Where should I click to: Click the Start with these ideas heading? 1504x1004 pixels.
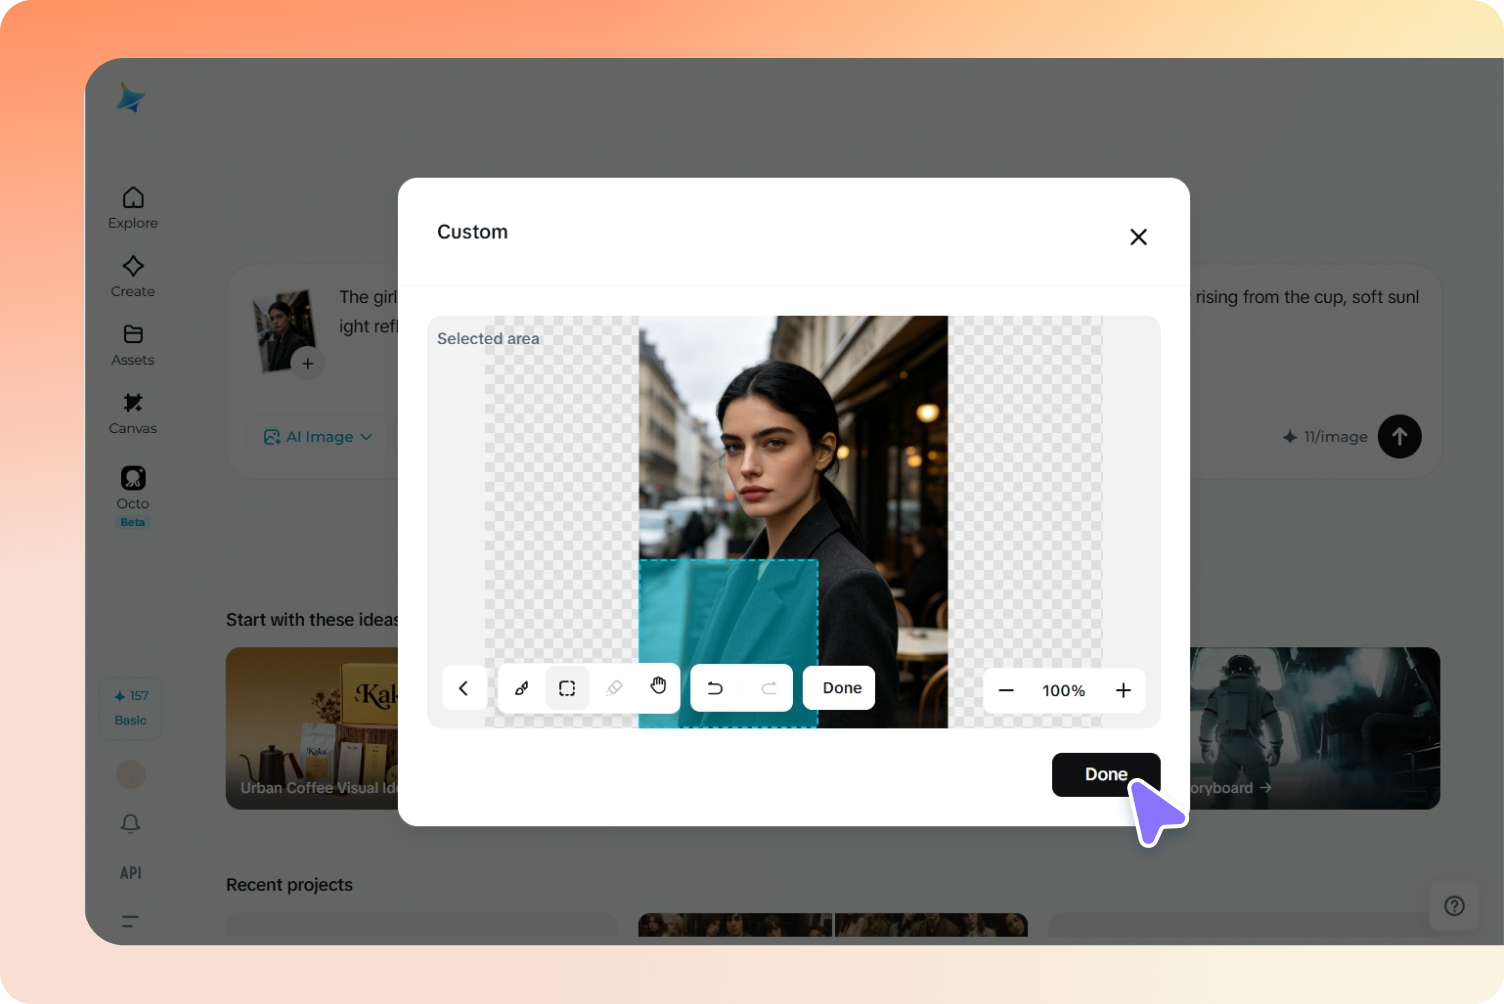(312, 620)
